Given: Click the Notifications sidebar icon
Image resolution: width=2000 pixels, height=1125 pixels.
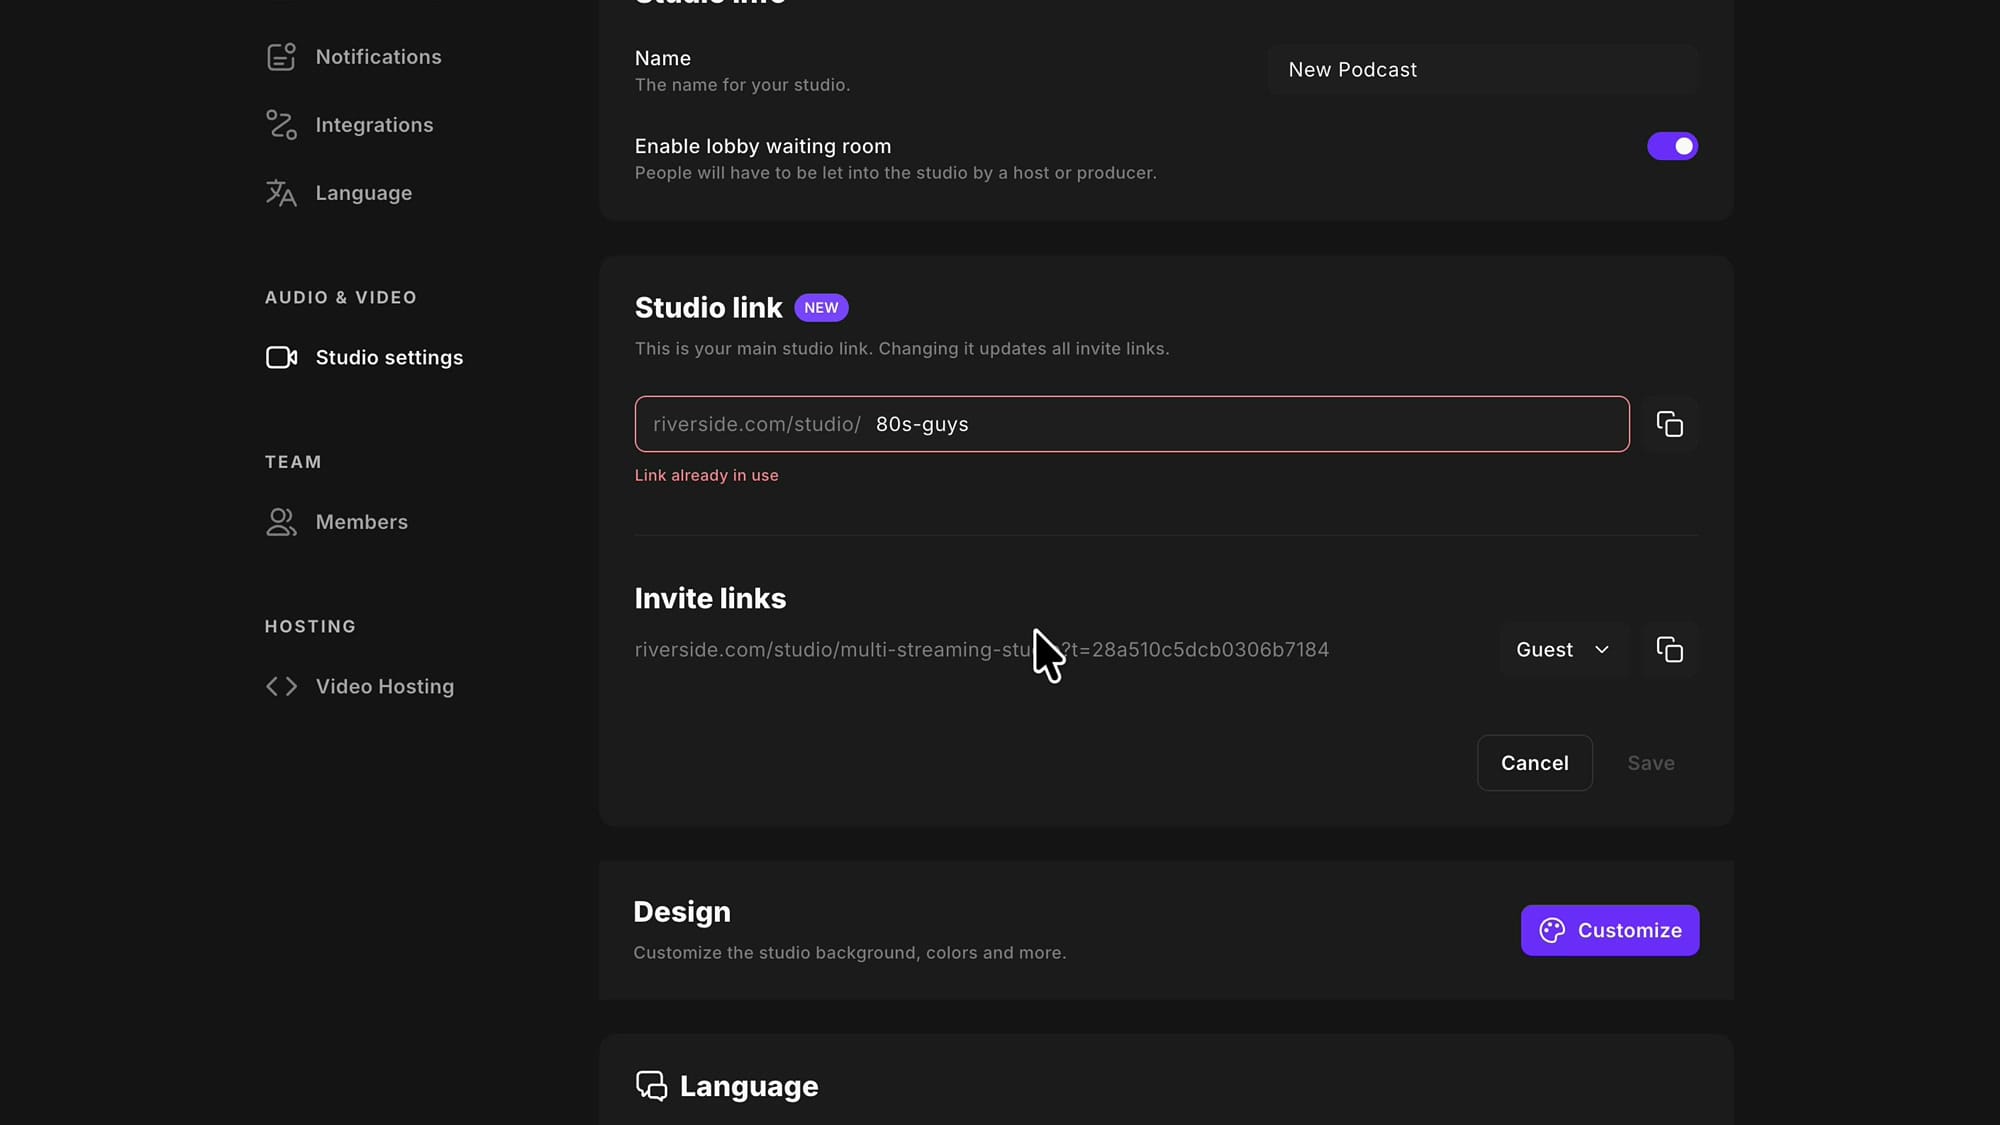Looking at the screenshot, I should pyautogui.click(x=281, y=57).
